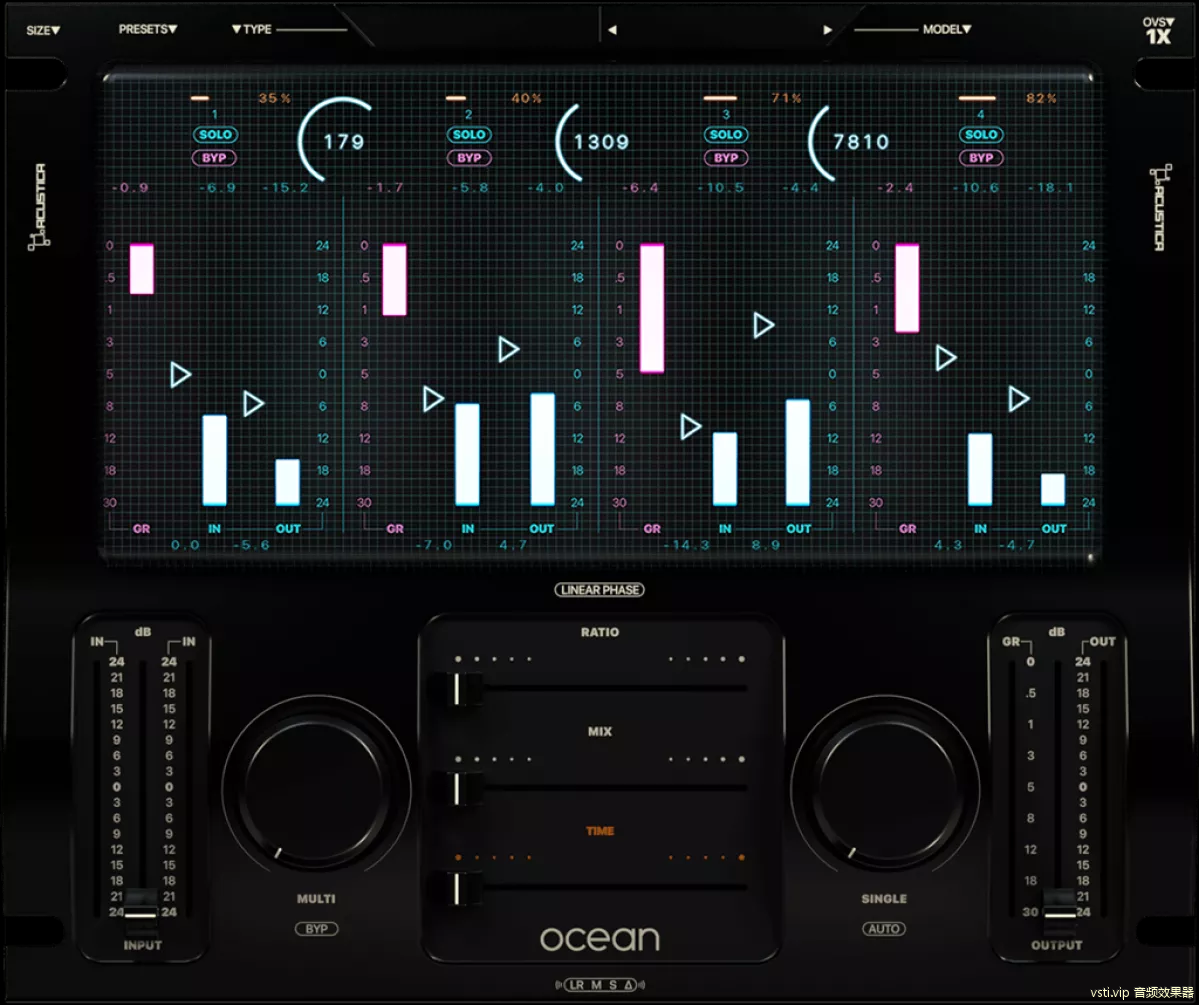Click band 1 amount value 35 %
The image size is (1199, 1005).
[x=275, y=98]
